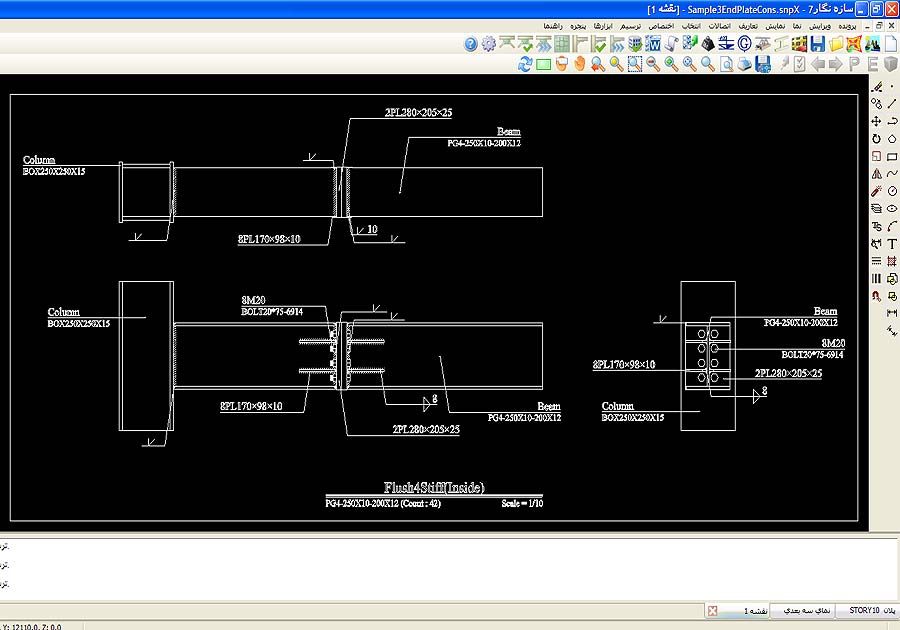Select the hand pan tool

click(579, 64)
